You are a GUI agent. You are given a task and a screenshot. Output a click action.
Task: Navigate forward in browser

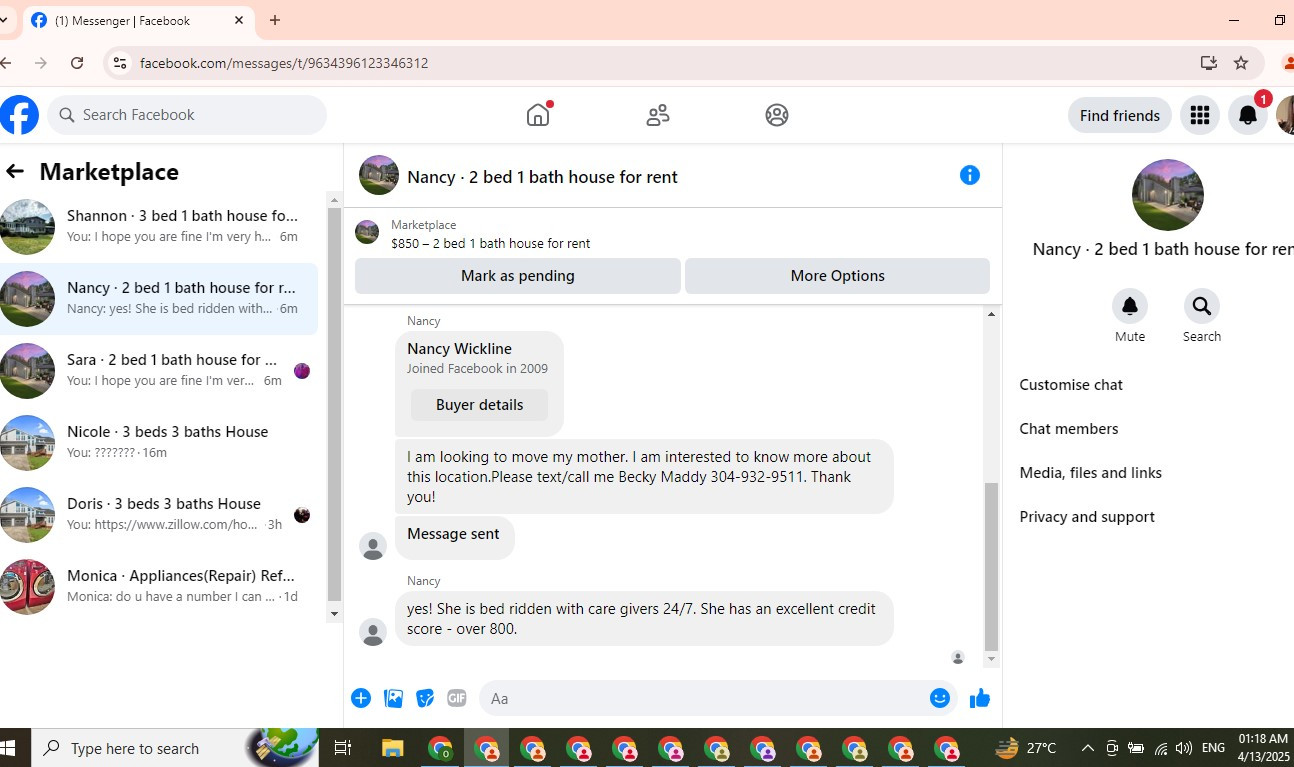pos(41,63)
